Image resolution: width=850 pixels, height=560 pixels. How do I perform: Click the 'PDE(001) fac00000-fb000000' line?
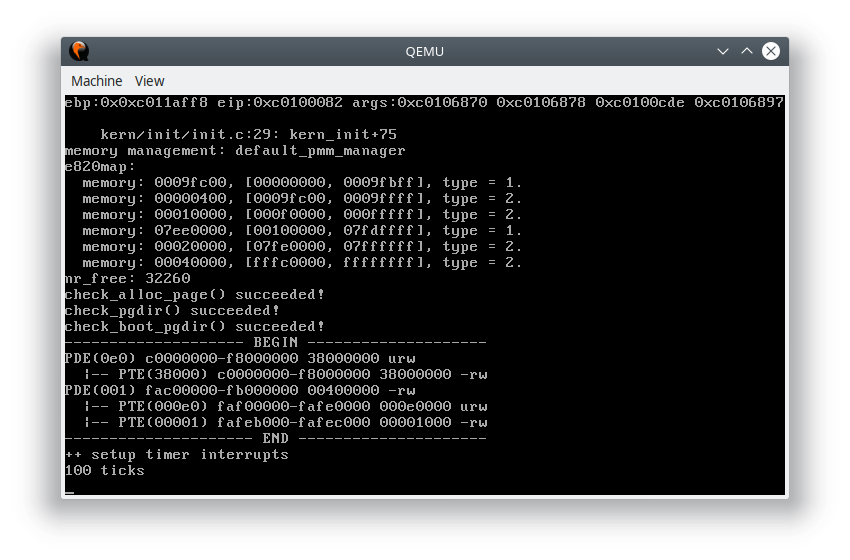tap(240, 390)
